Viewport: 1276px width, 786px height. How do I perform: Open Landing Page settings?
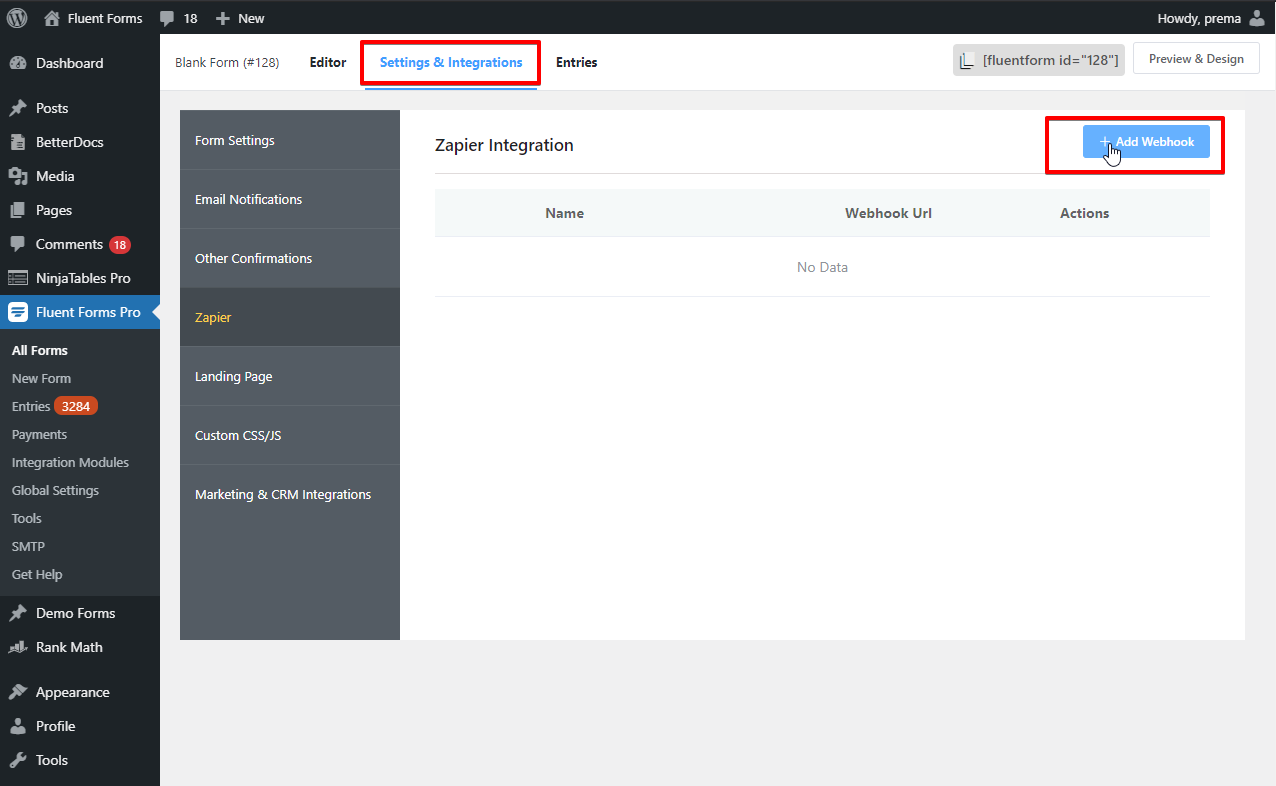coord(290,376)
